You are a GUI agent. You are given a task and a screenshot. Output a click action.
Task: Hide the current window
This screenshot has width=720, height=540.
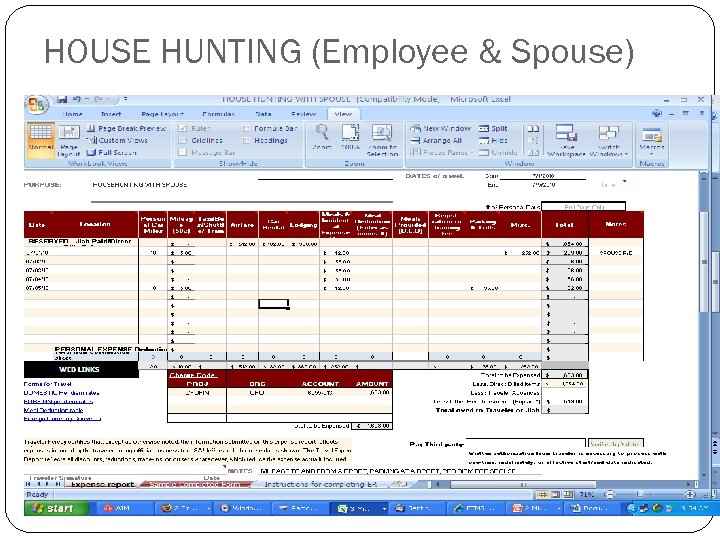coord(493,141)
